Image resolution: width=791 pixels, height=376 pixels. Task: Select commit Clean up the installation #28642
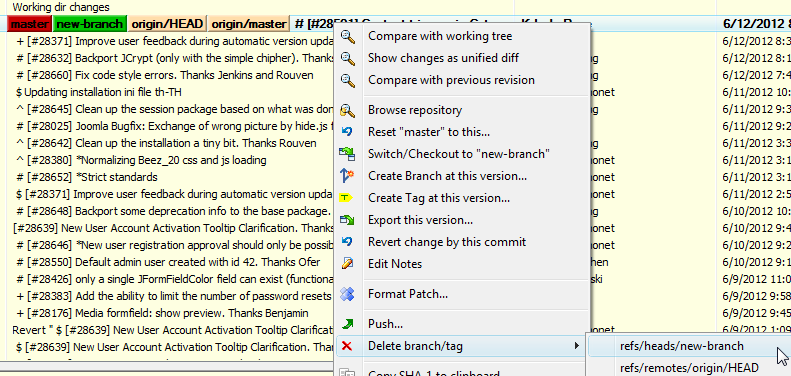pyautogui.click(x=166, y=143)
